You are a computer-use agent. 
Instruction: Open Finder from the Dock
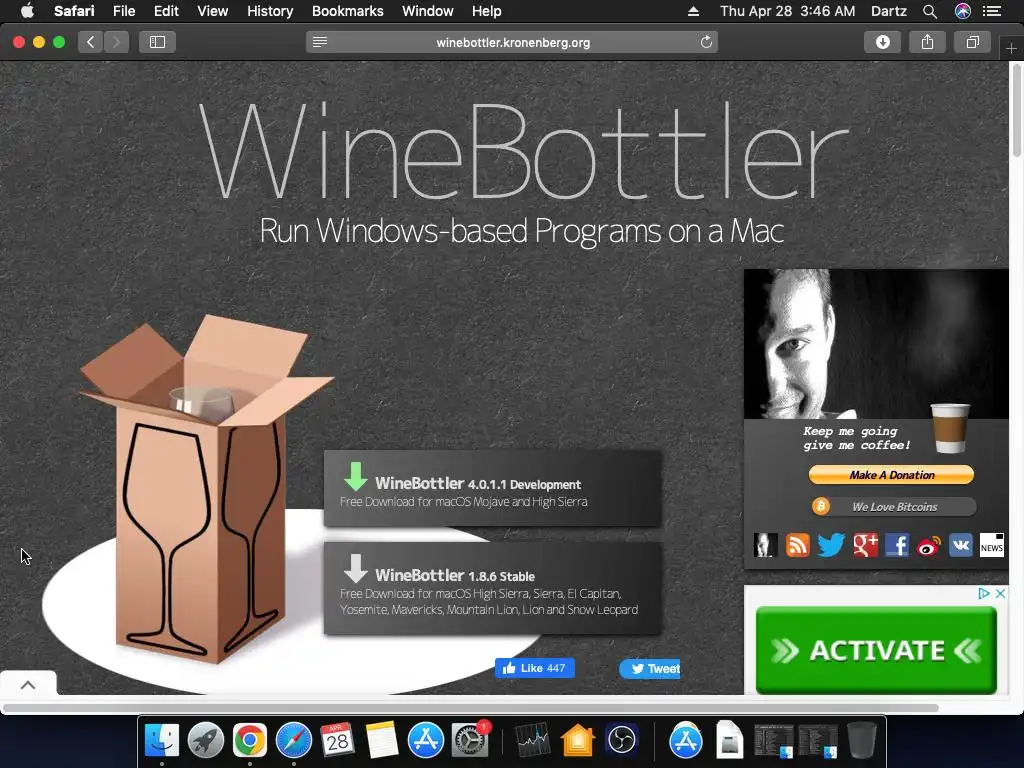click(x=161, y=741)
